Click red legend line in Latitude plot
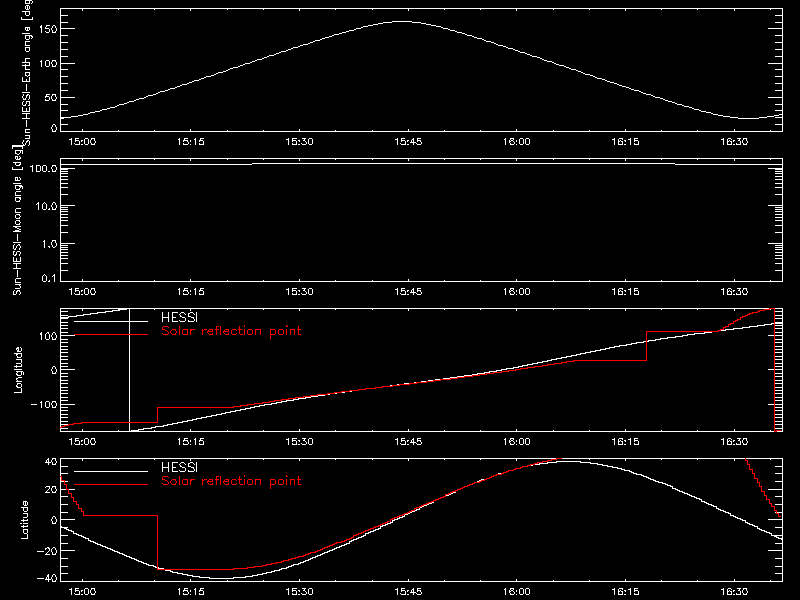This screenshot has width=800, height=600. click(111, 485)
